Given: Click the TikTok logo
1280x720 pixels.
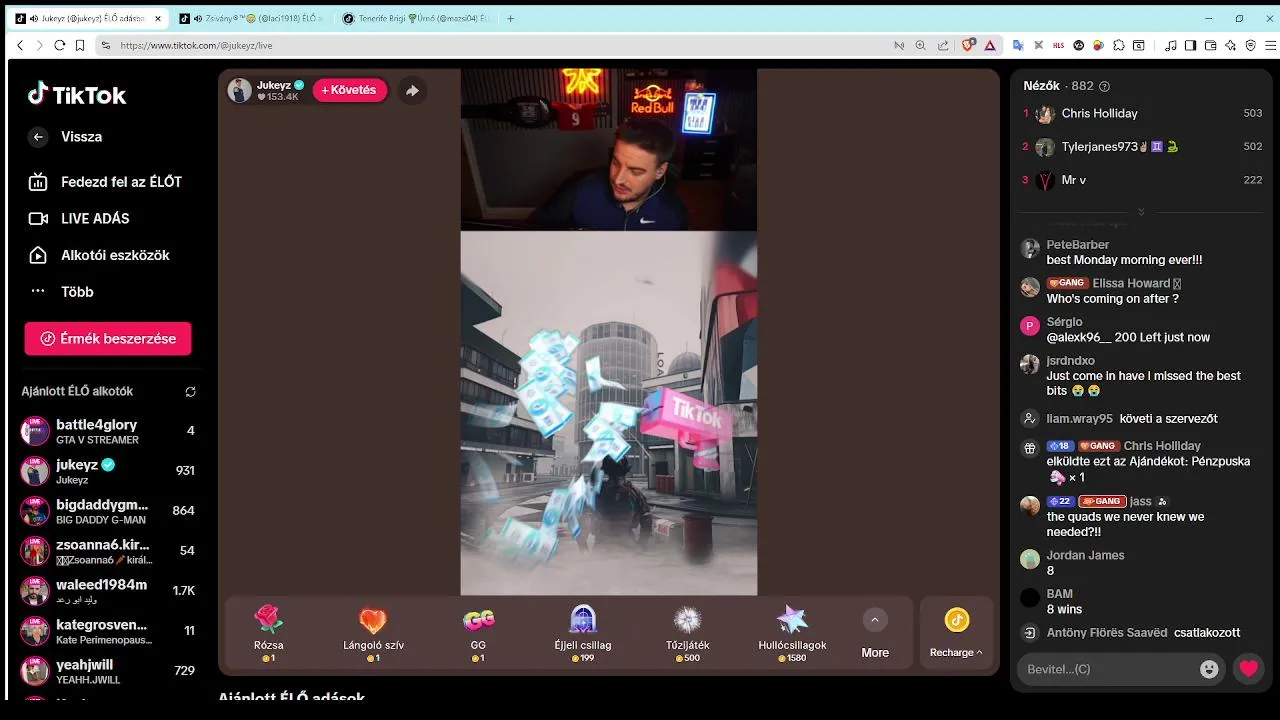Looking at the screenshot, I should pyautogui.click(x=77, y=95).
